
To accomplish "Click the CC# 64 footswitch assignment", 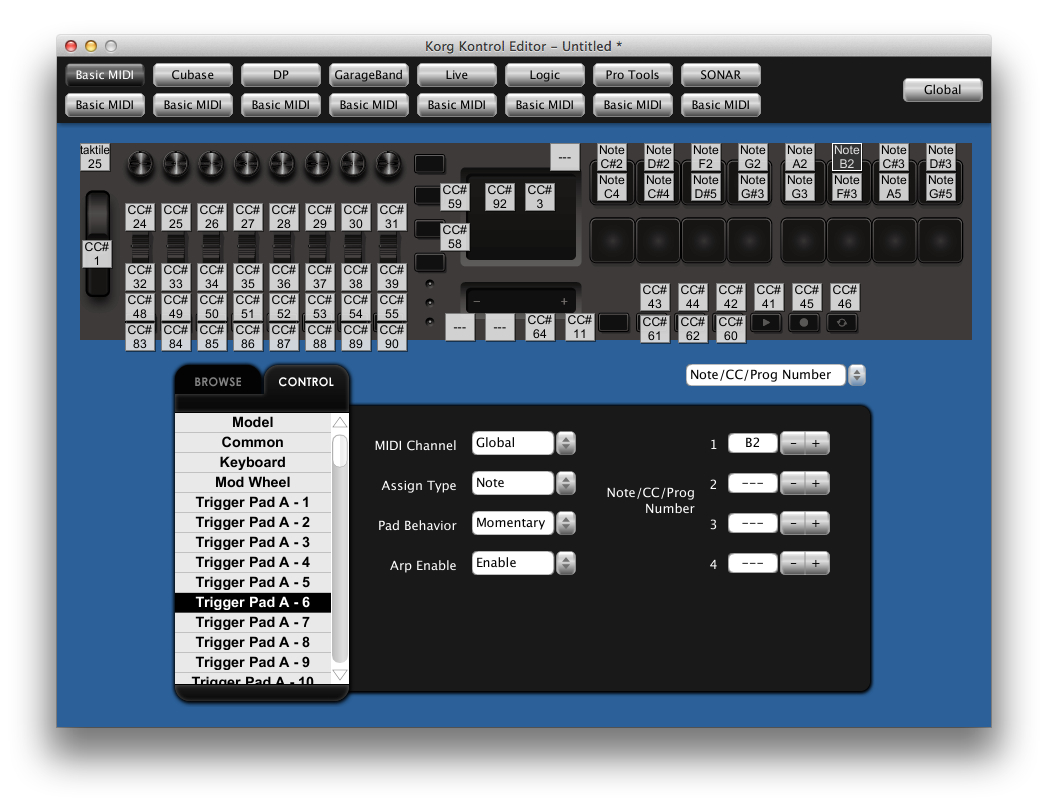I will 539,327.
